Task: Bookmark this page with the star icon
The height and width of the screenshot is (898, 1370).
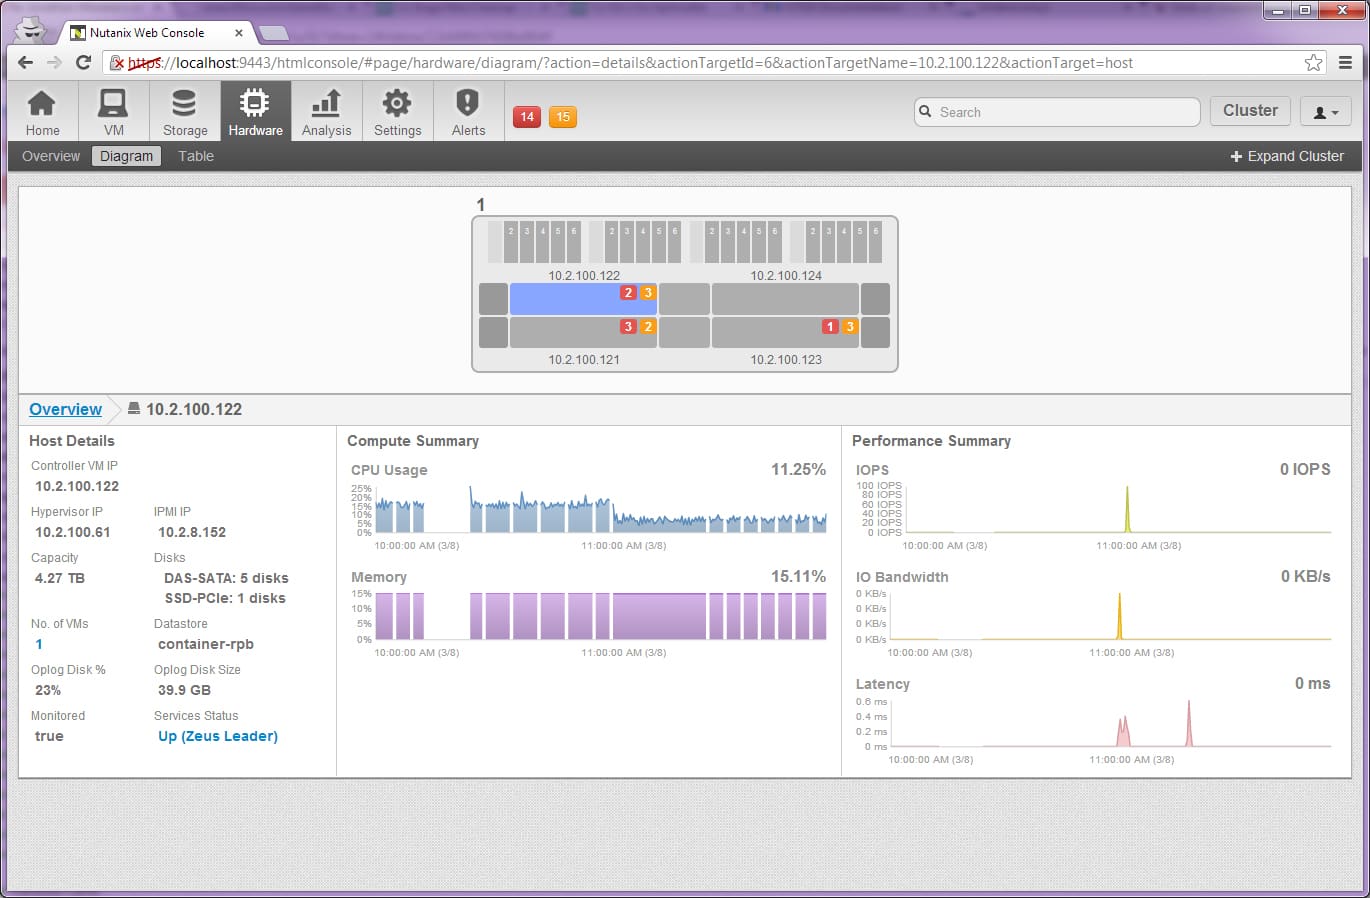Action: point(1313,63)
